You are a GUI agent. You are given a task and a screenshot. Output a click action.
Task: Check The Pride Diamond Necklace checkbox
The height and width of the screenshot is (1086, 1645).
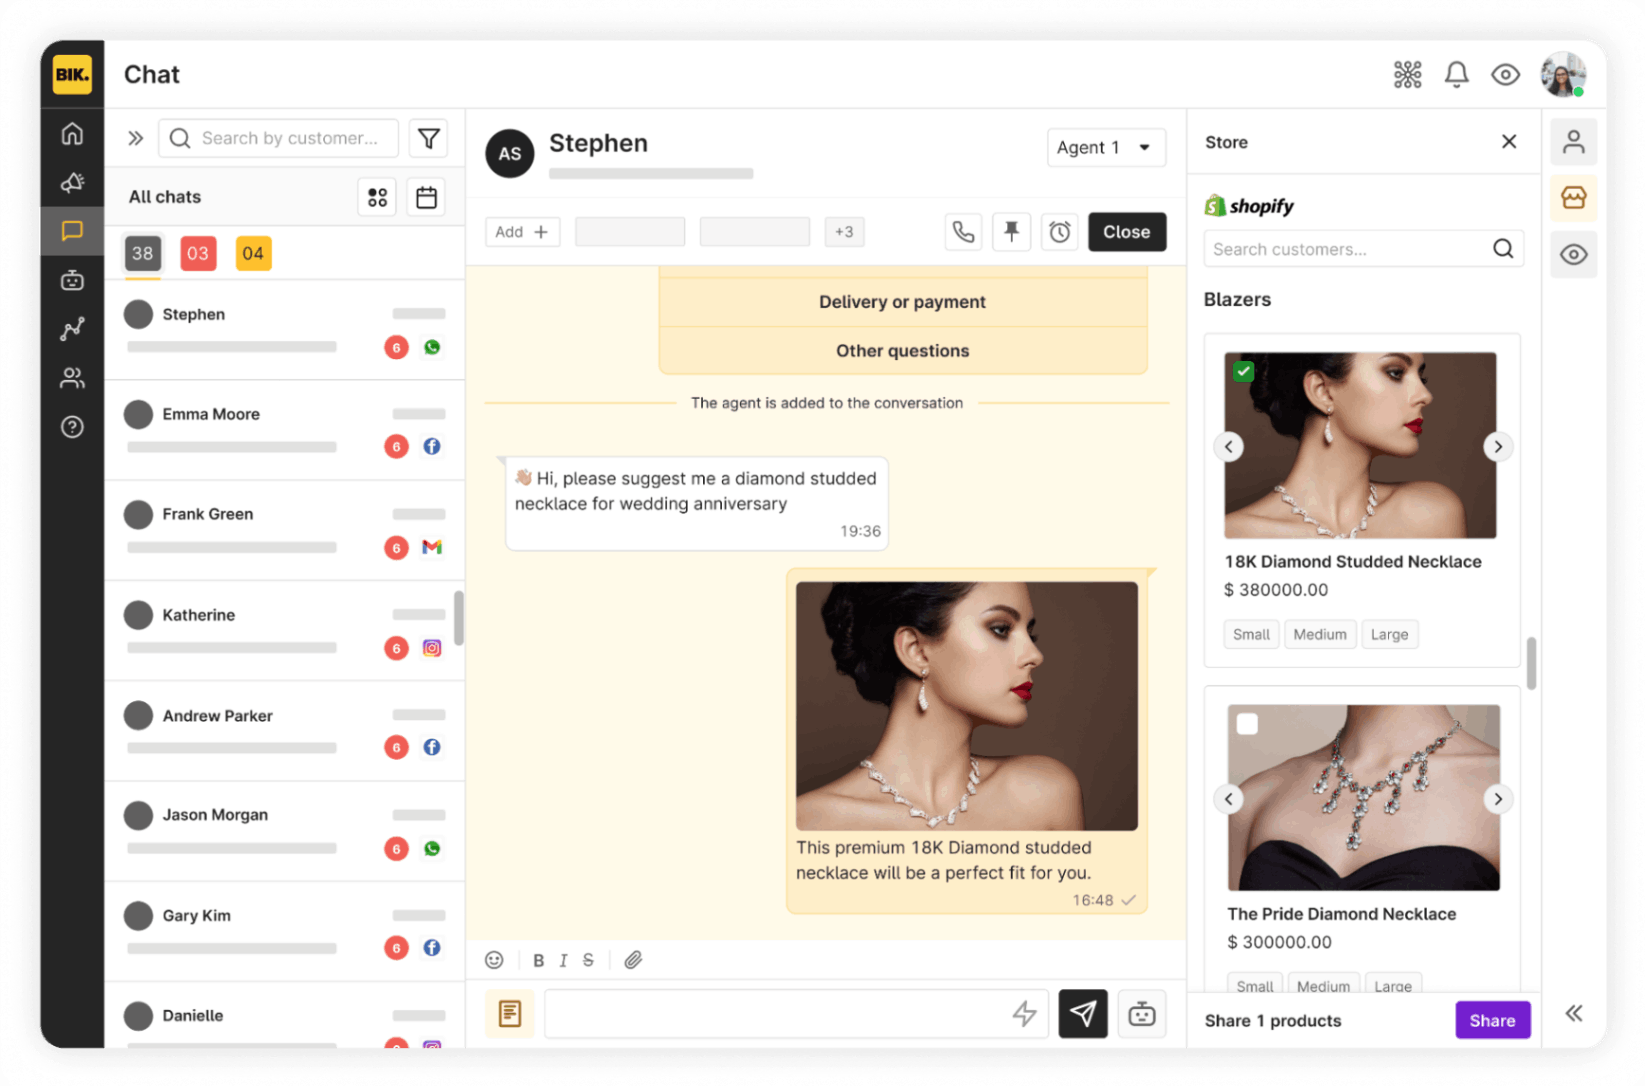click(1247, 723)
